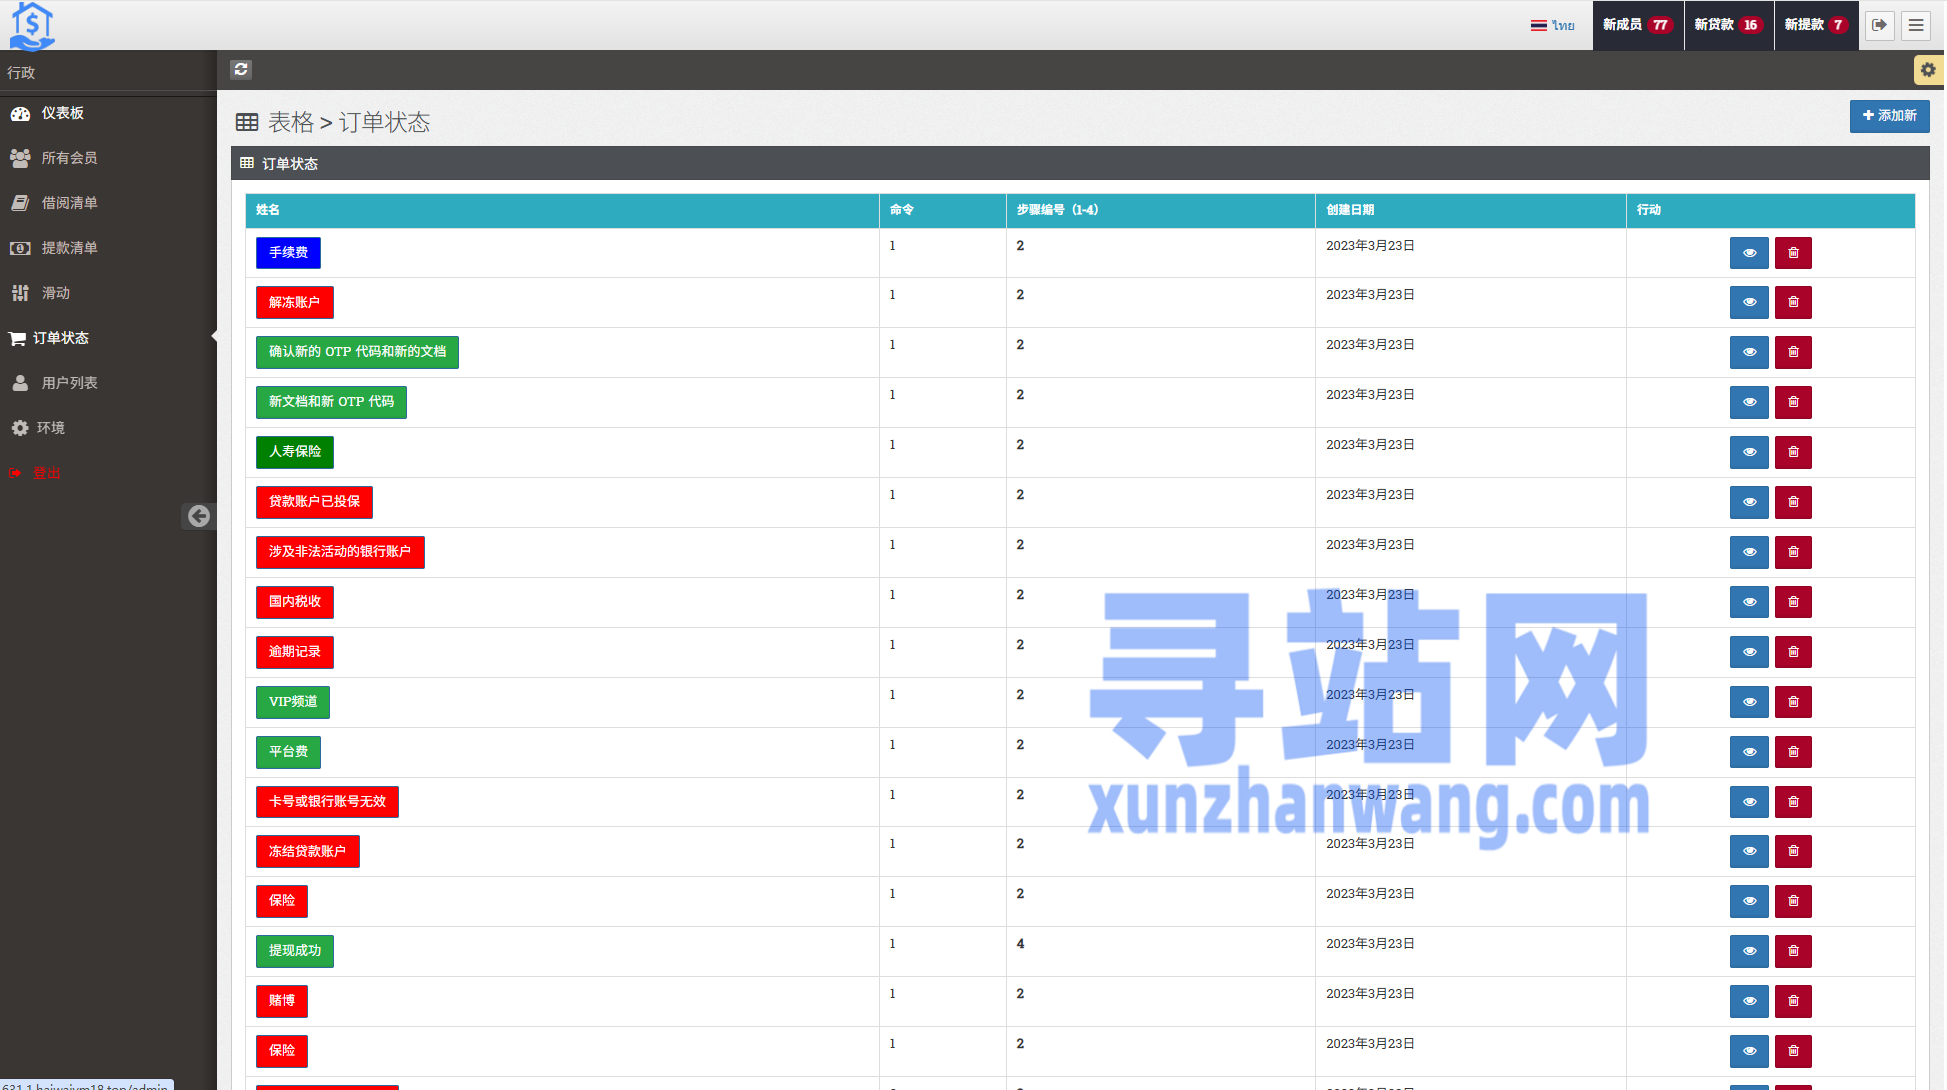Open the hamburger menu icon
The width and height of the screenshot is (1947, 1090).
(x=1916, y=25)
